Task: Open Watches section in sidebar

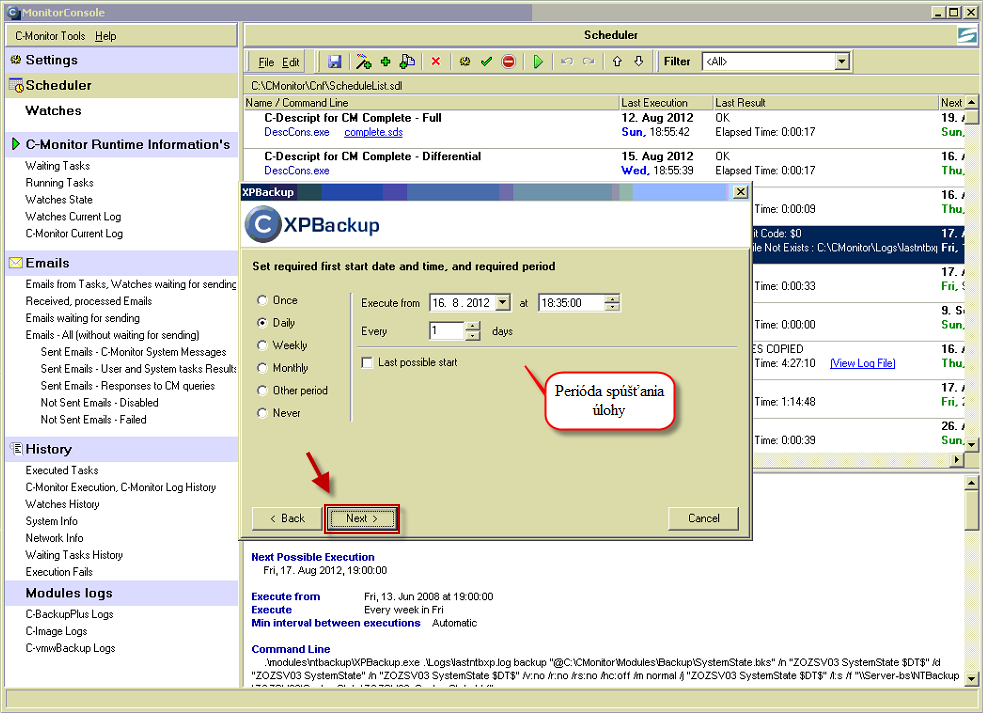Action: coord(53,110)
